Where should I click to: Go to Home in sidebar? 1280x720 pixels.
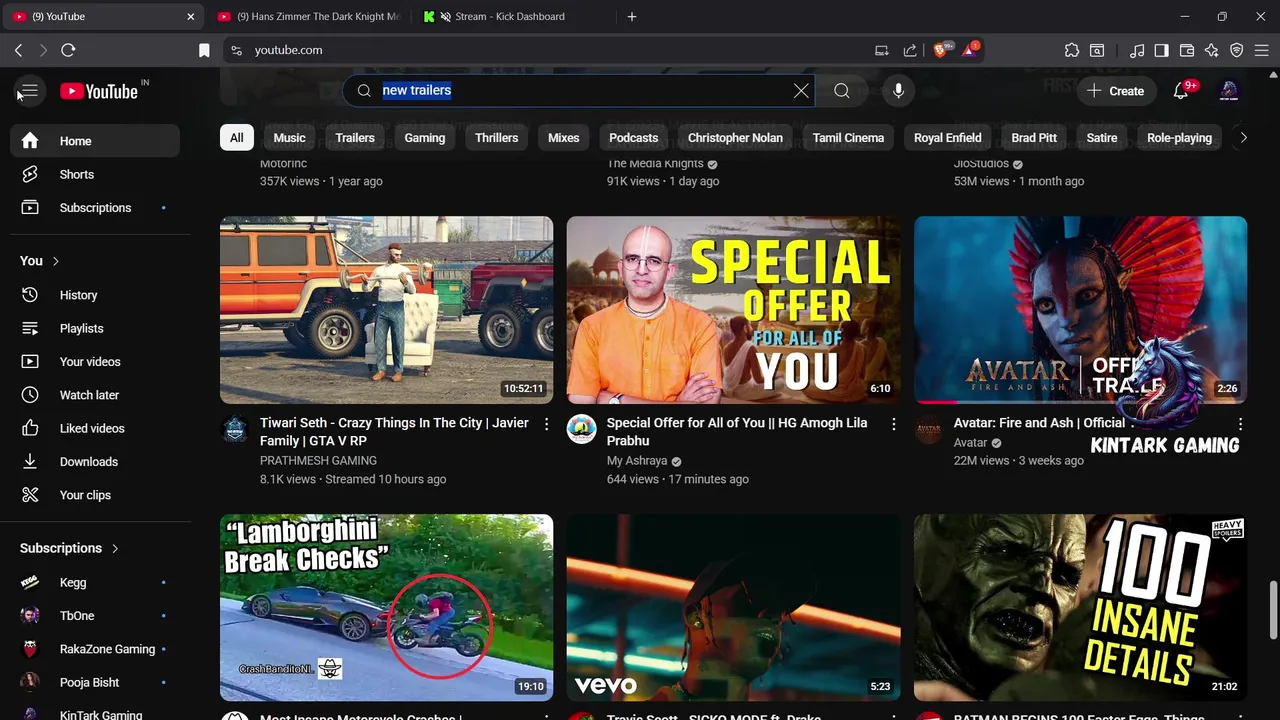(95, 141)
